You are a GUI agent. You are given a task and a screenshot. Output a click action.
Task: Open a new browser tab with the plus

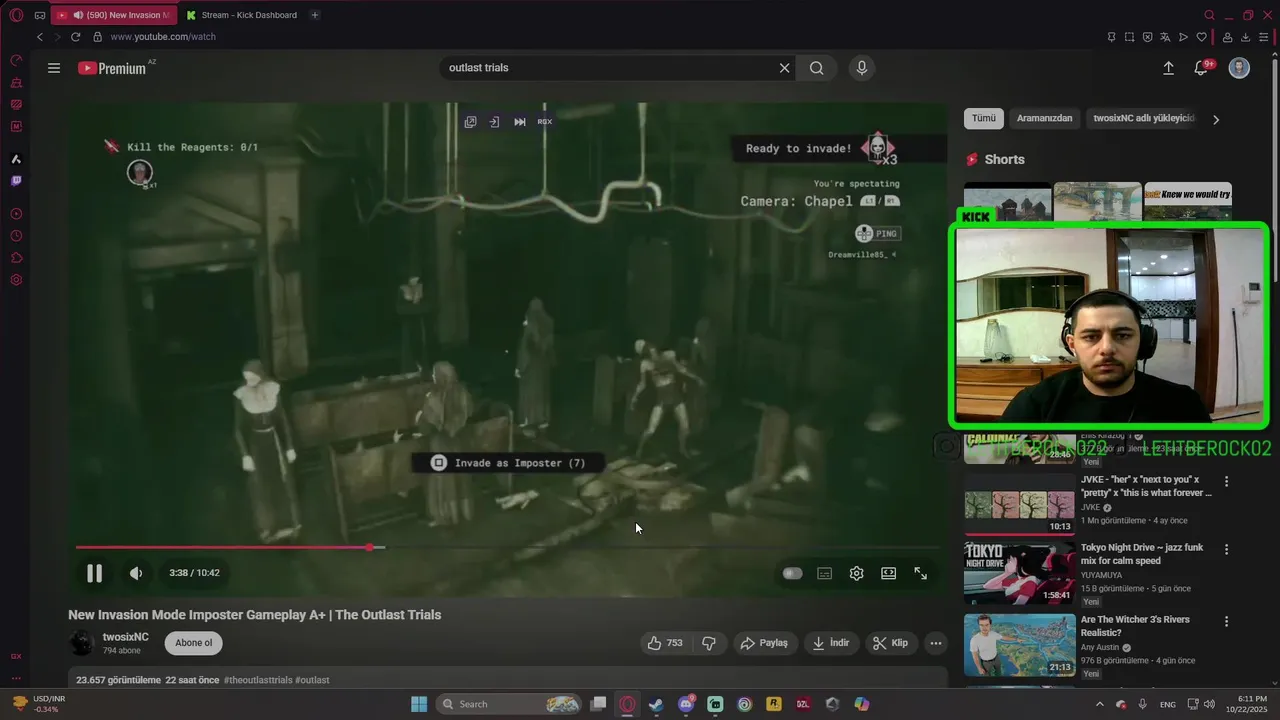(315, 15)
